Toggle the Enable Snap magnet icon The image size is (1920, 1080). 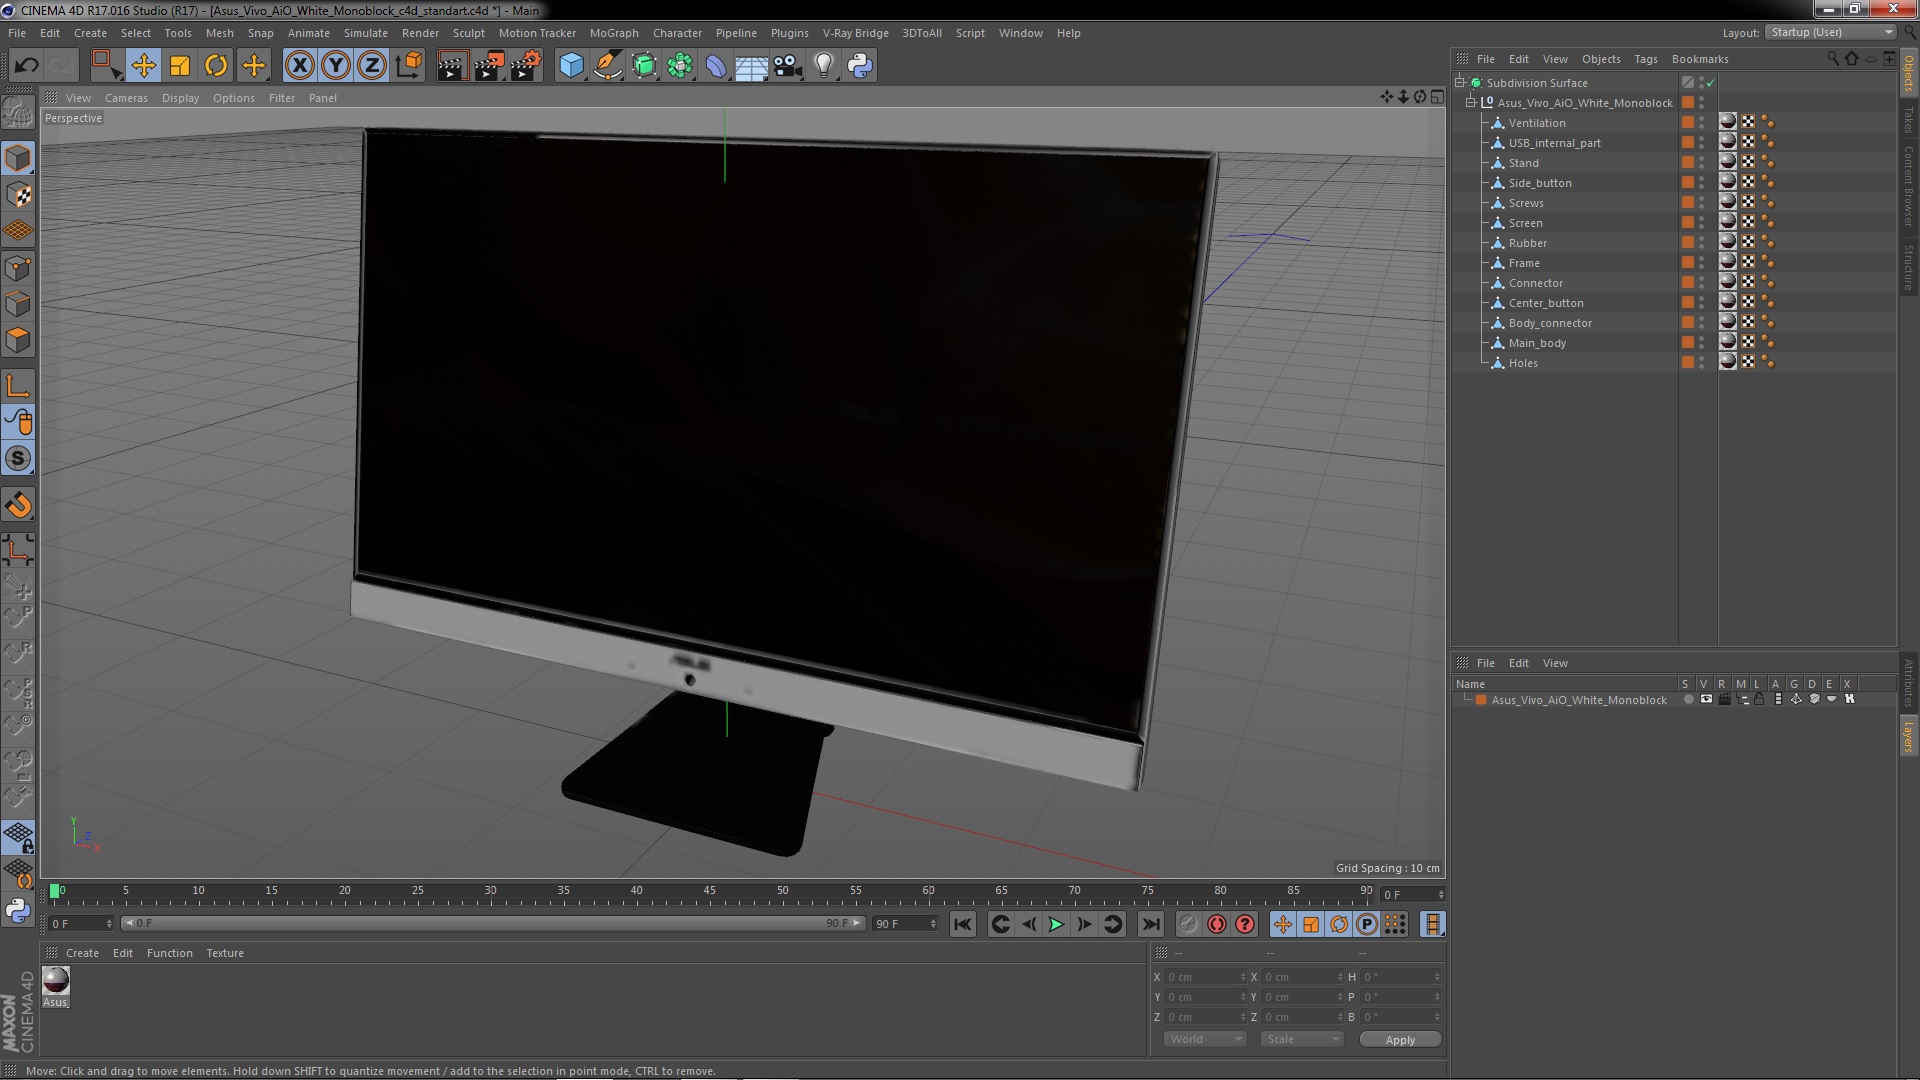pyautogui.click(x=18, y=505)
